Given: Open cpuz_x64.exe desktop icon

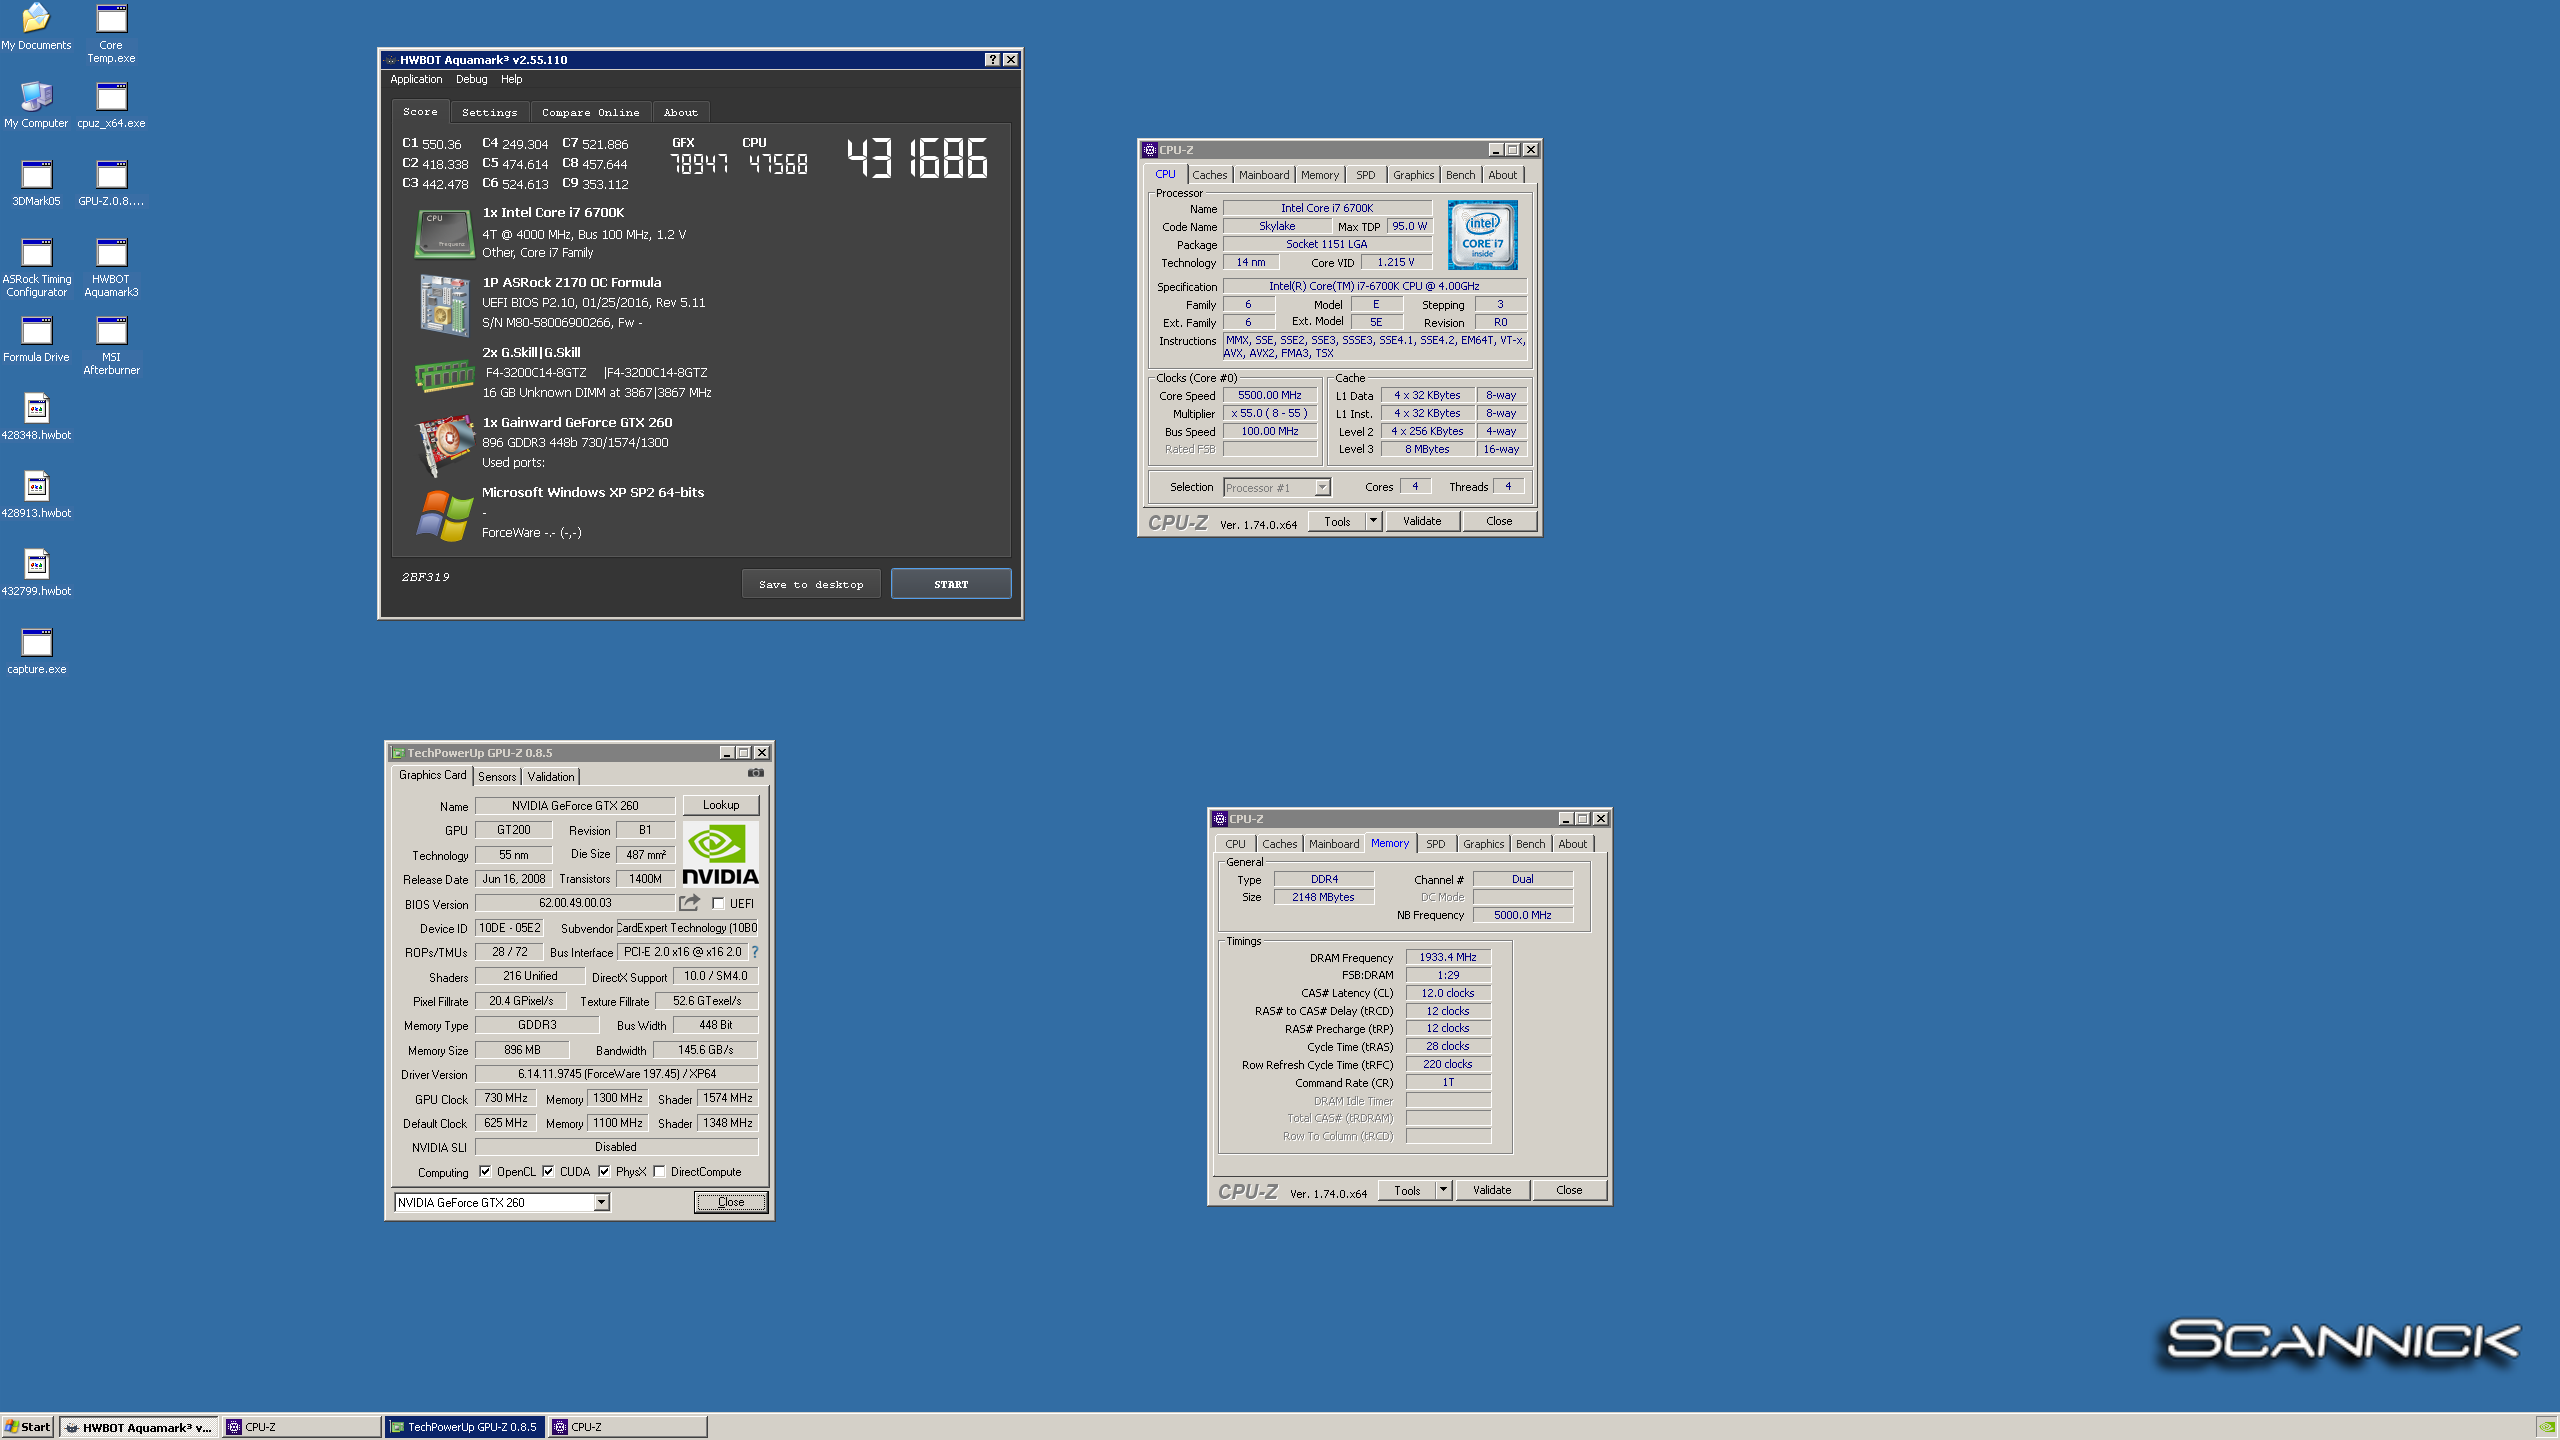Looking at the screenshot, I should tap(111, 105).
